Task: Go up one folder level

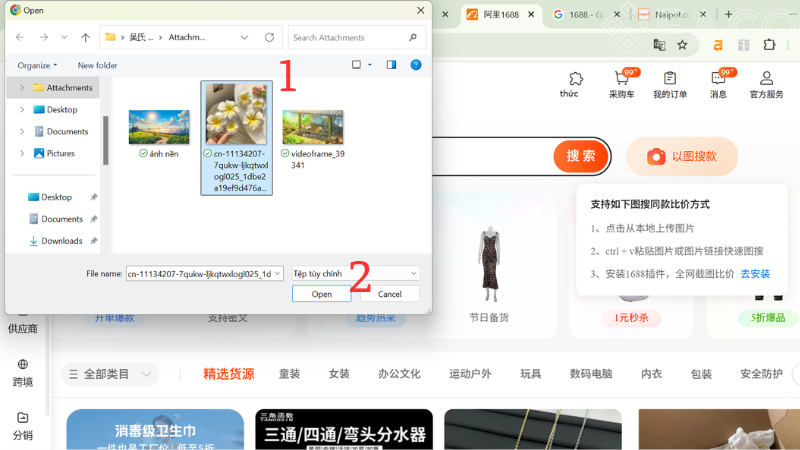Action: click(85, 37)
